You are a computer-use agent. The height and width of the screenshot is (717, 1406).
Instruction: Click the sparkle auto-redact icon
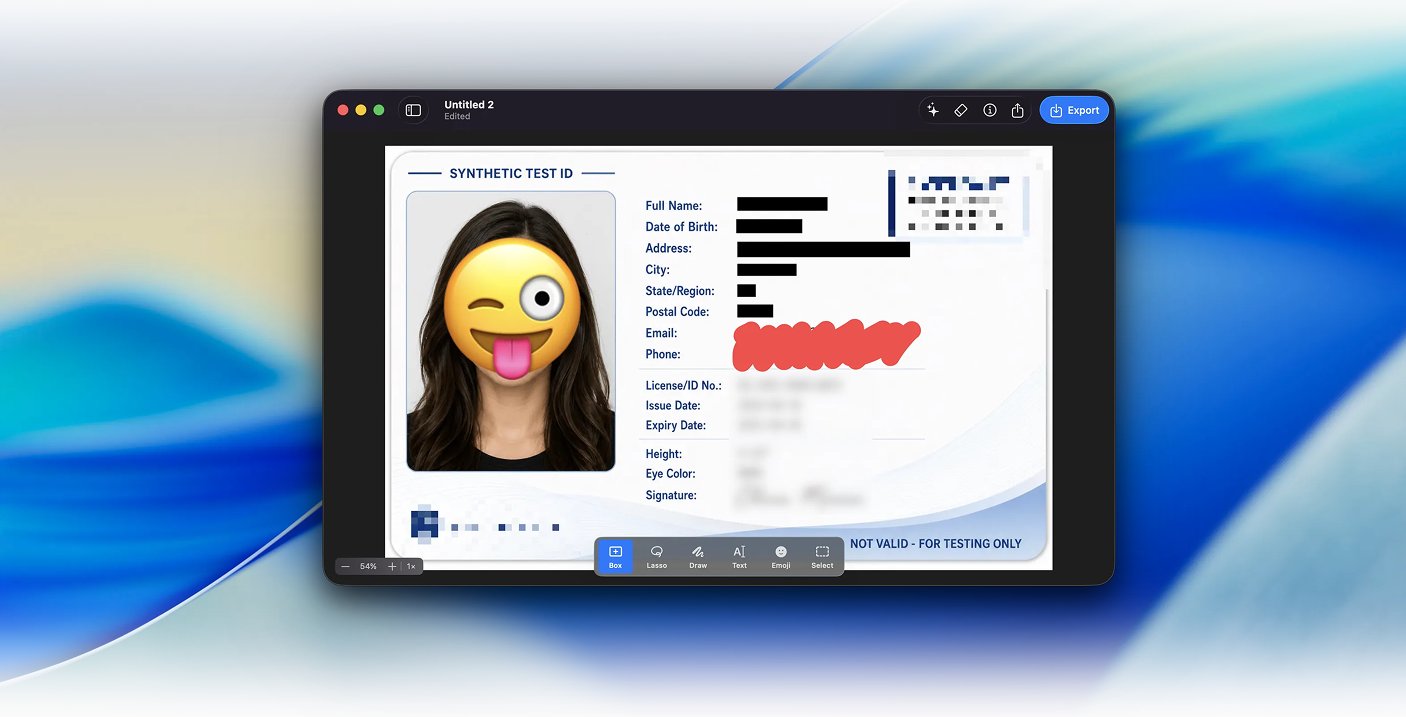click(933, 110)
